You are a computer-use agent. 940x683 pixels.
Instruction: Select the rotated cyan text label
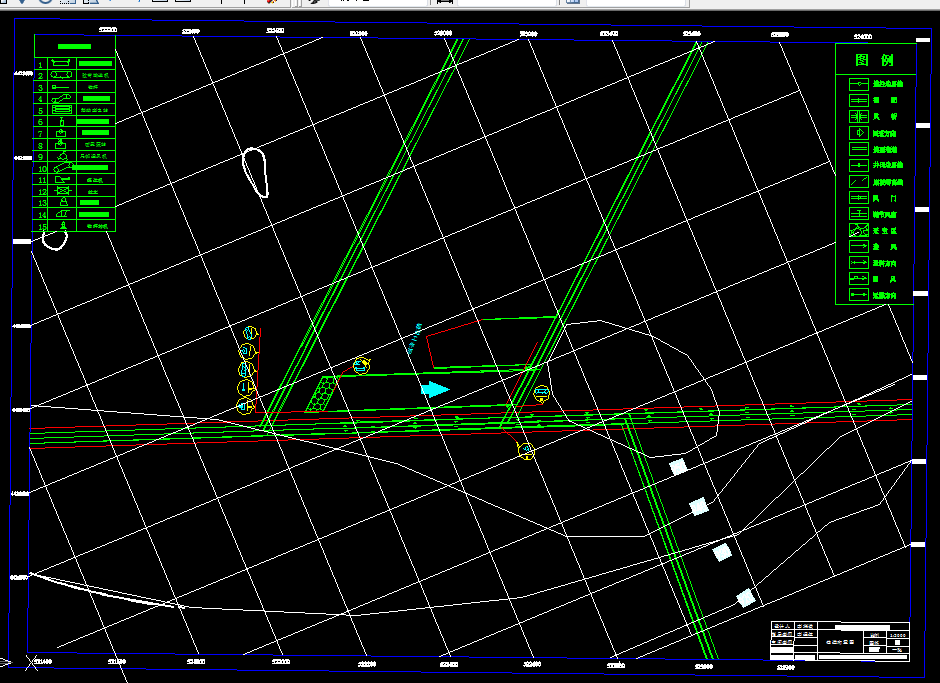click(414, 338)
